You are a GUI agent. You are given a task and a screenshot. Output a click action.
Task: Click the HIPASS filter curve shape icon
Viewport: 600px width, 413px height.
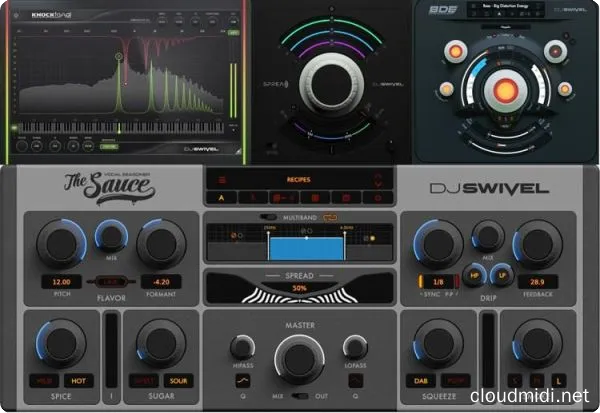(243, 381)
